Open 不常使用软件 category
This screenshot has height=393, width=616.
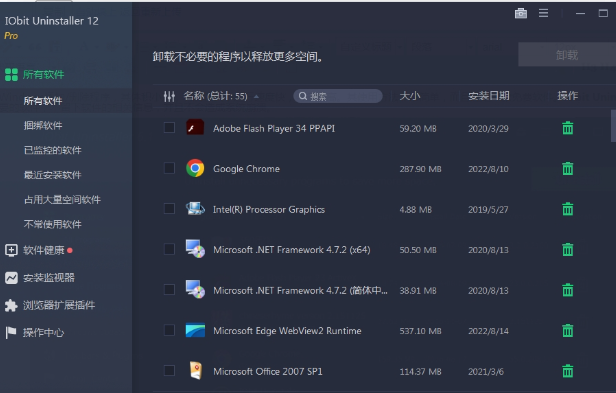[53, 224]
